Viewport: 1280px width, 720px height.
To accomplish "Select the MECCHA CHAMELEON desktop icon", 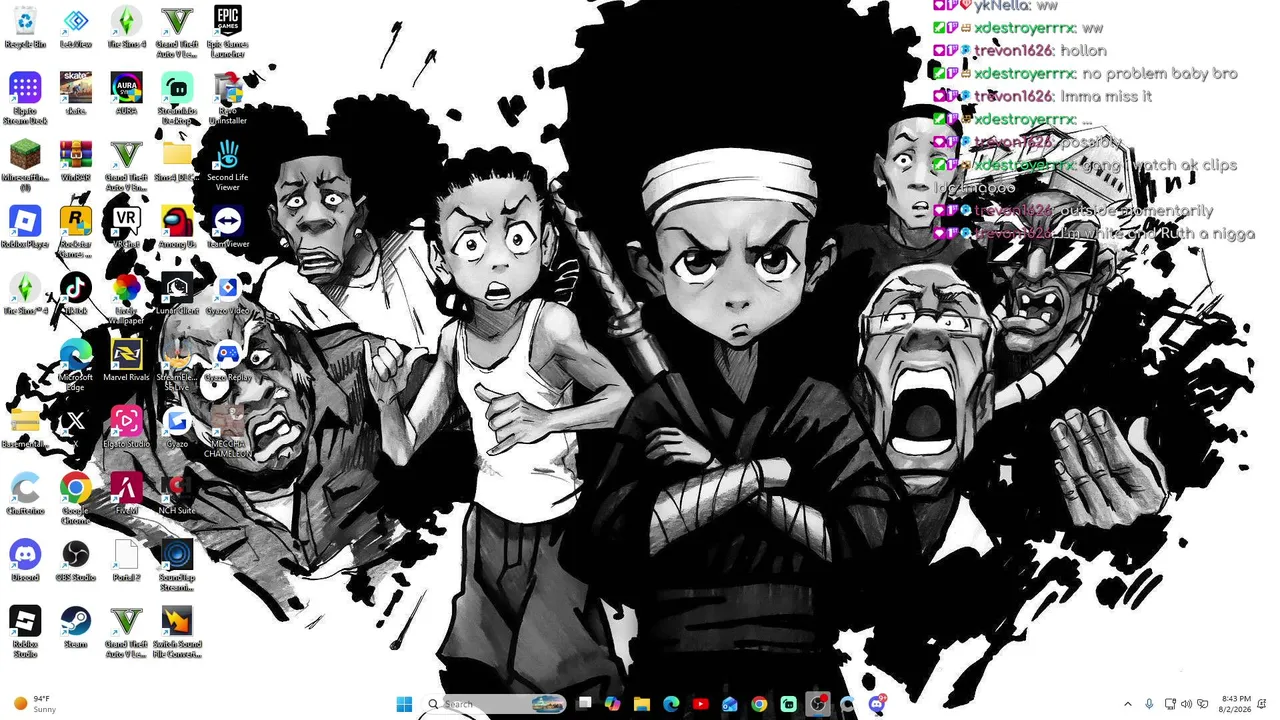I will (x=227, y=432).
